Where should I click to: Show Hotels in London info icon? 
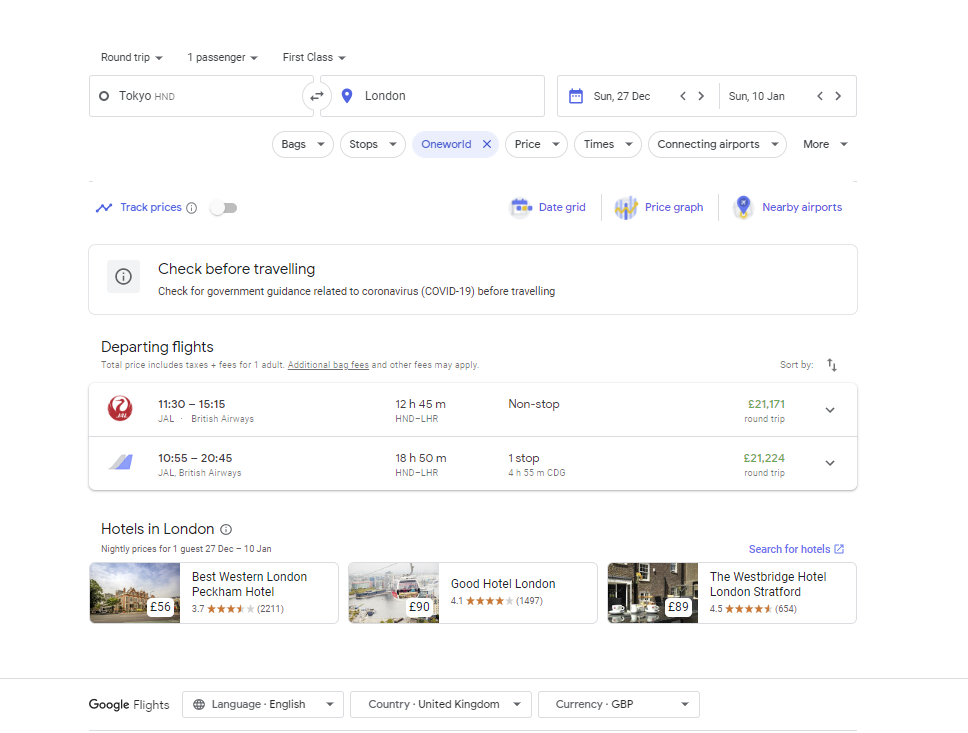click(x=227, y=529)
